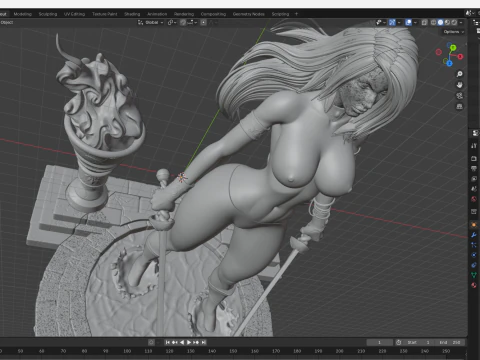Open the snapping options dropdown
The image size is (480, 360).
click(x=192, y=22)
